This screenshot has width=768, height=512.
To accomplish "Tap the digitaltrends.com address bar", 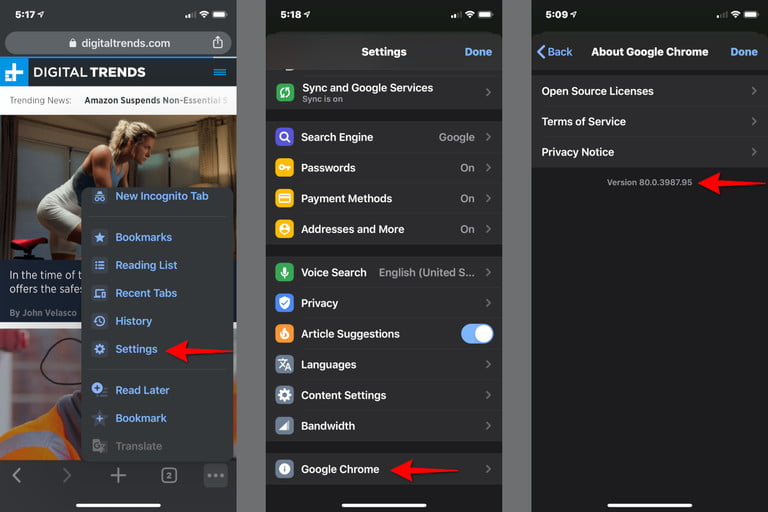I will 118,43.
